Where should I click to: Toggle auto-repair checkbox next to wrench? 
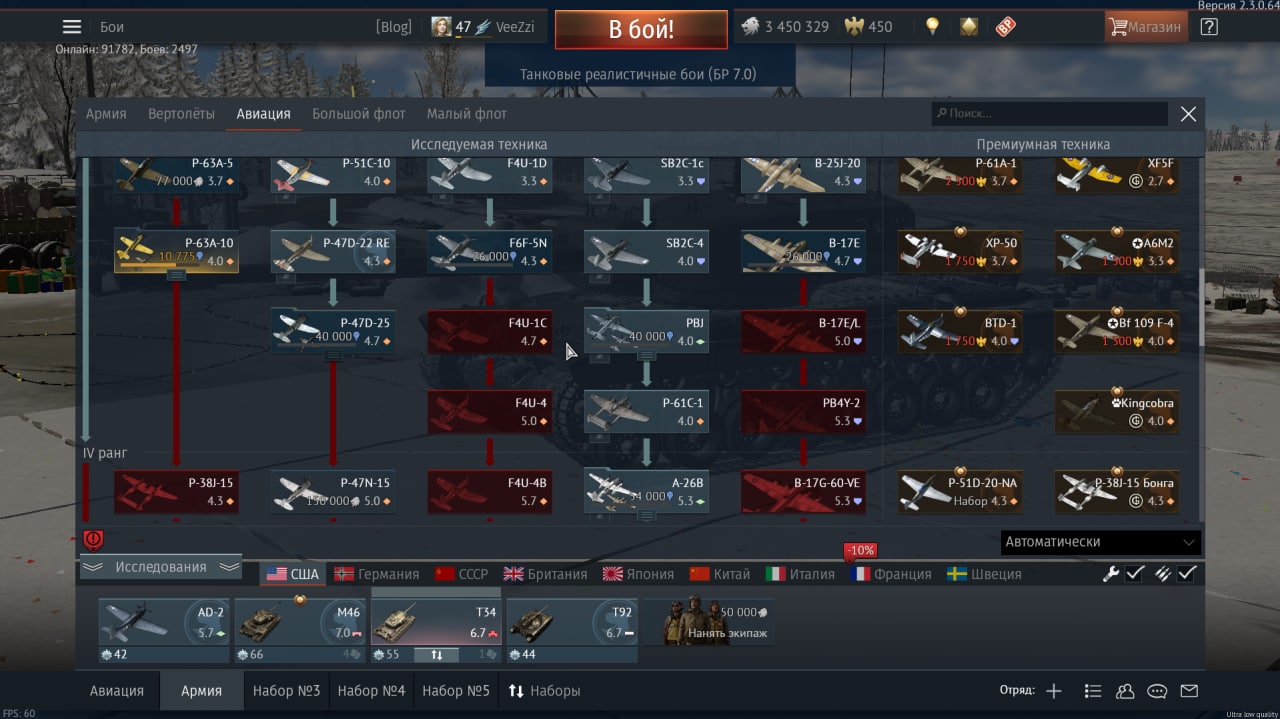[1135, 573]
